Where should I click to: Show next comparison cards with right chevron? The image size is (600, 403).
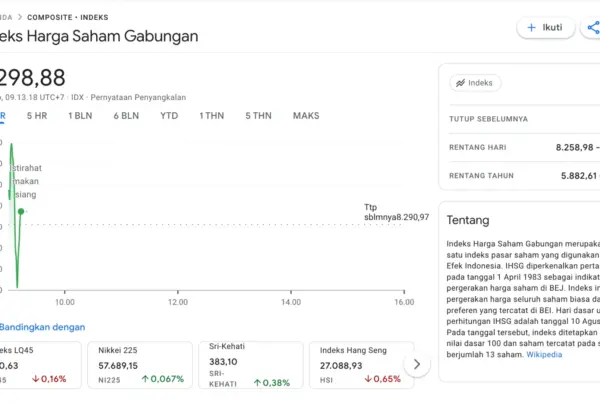tap(417, 364)
